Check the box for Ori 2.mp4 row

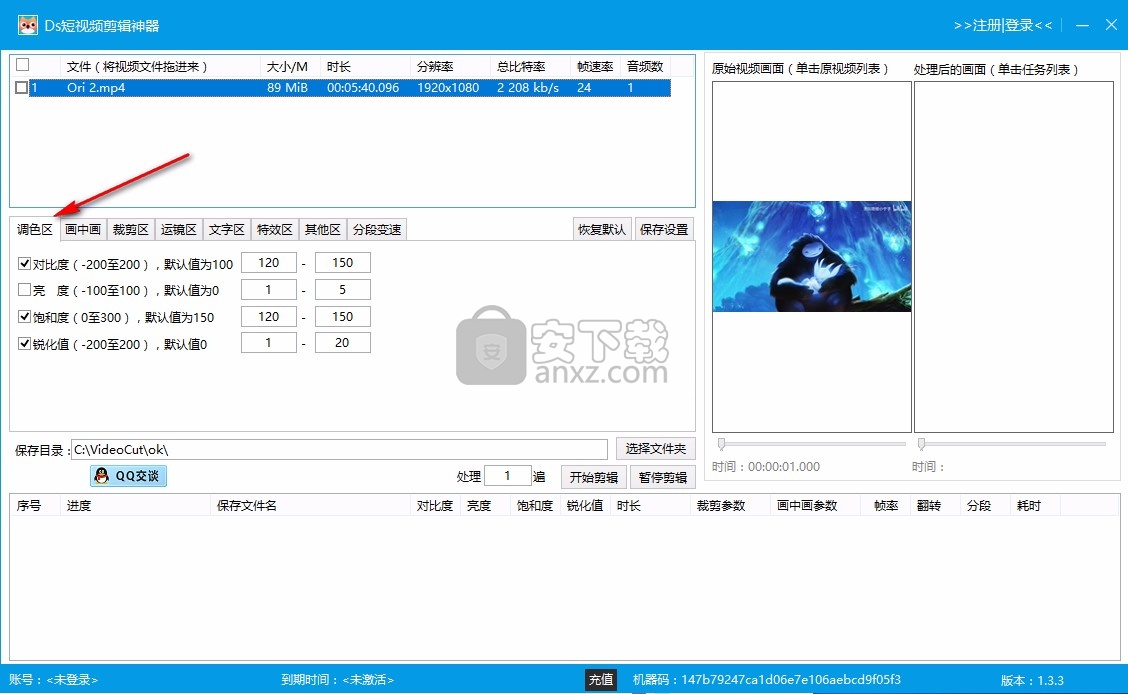point(22,88)
